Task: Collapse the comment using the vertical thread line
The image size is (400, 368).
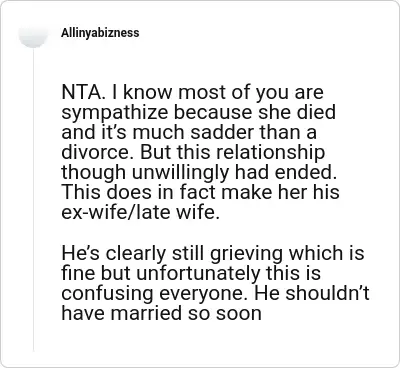Action: click(33, 200)
